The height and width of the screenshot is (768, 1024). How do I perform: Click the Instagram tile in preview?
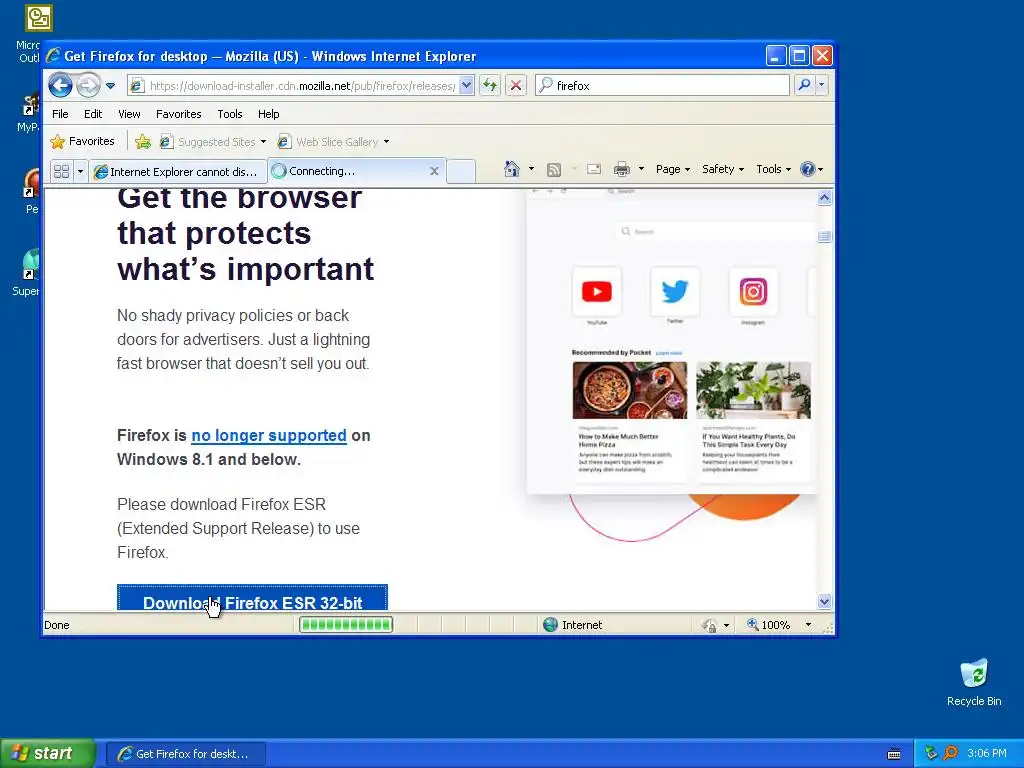(x=753, y=292)
